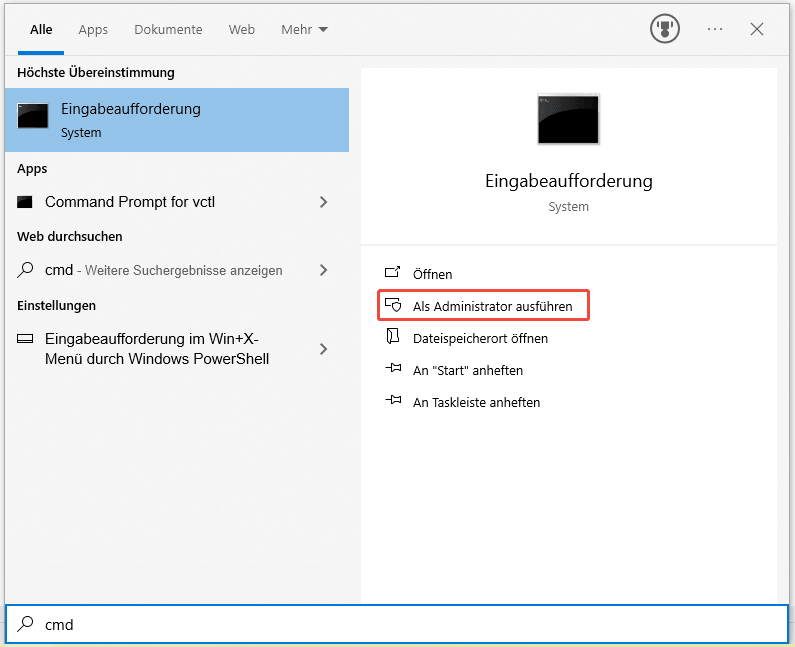This screenshot has height=647, width=795.
Task: Expand the Mehr dropdown
Action: [305, 29]
